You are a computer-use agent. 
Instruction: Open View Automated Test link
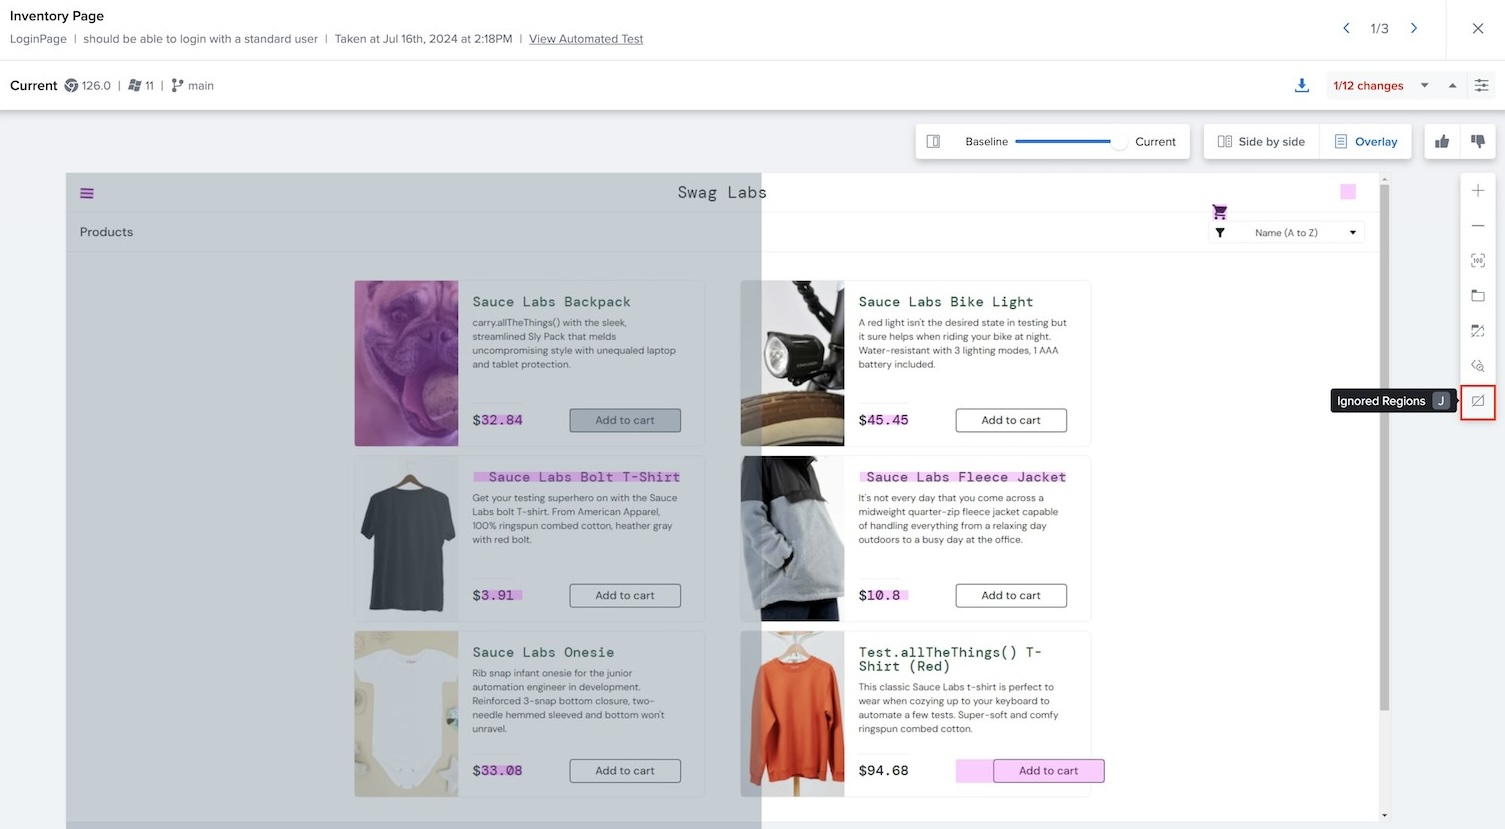click(x=586, y=39)
